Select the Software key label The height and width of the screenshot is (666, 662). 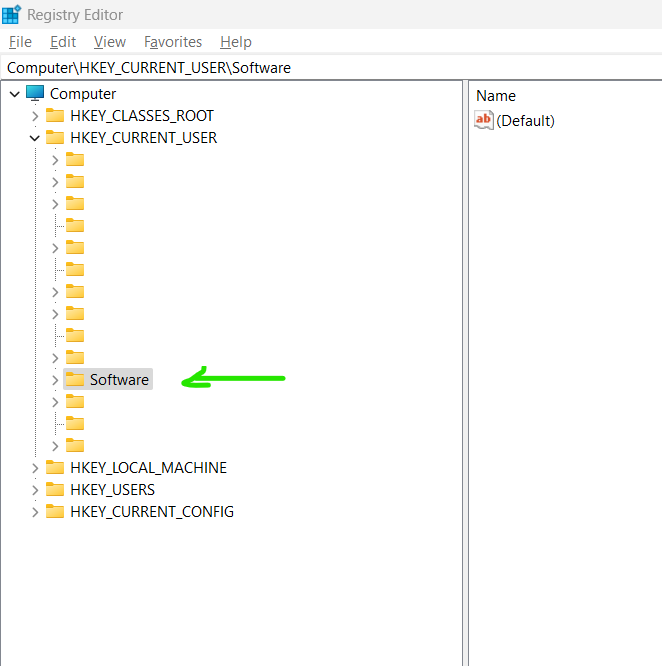[119, 380]
